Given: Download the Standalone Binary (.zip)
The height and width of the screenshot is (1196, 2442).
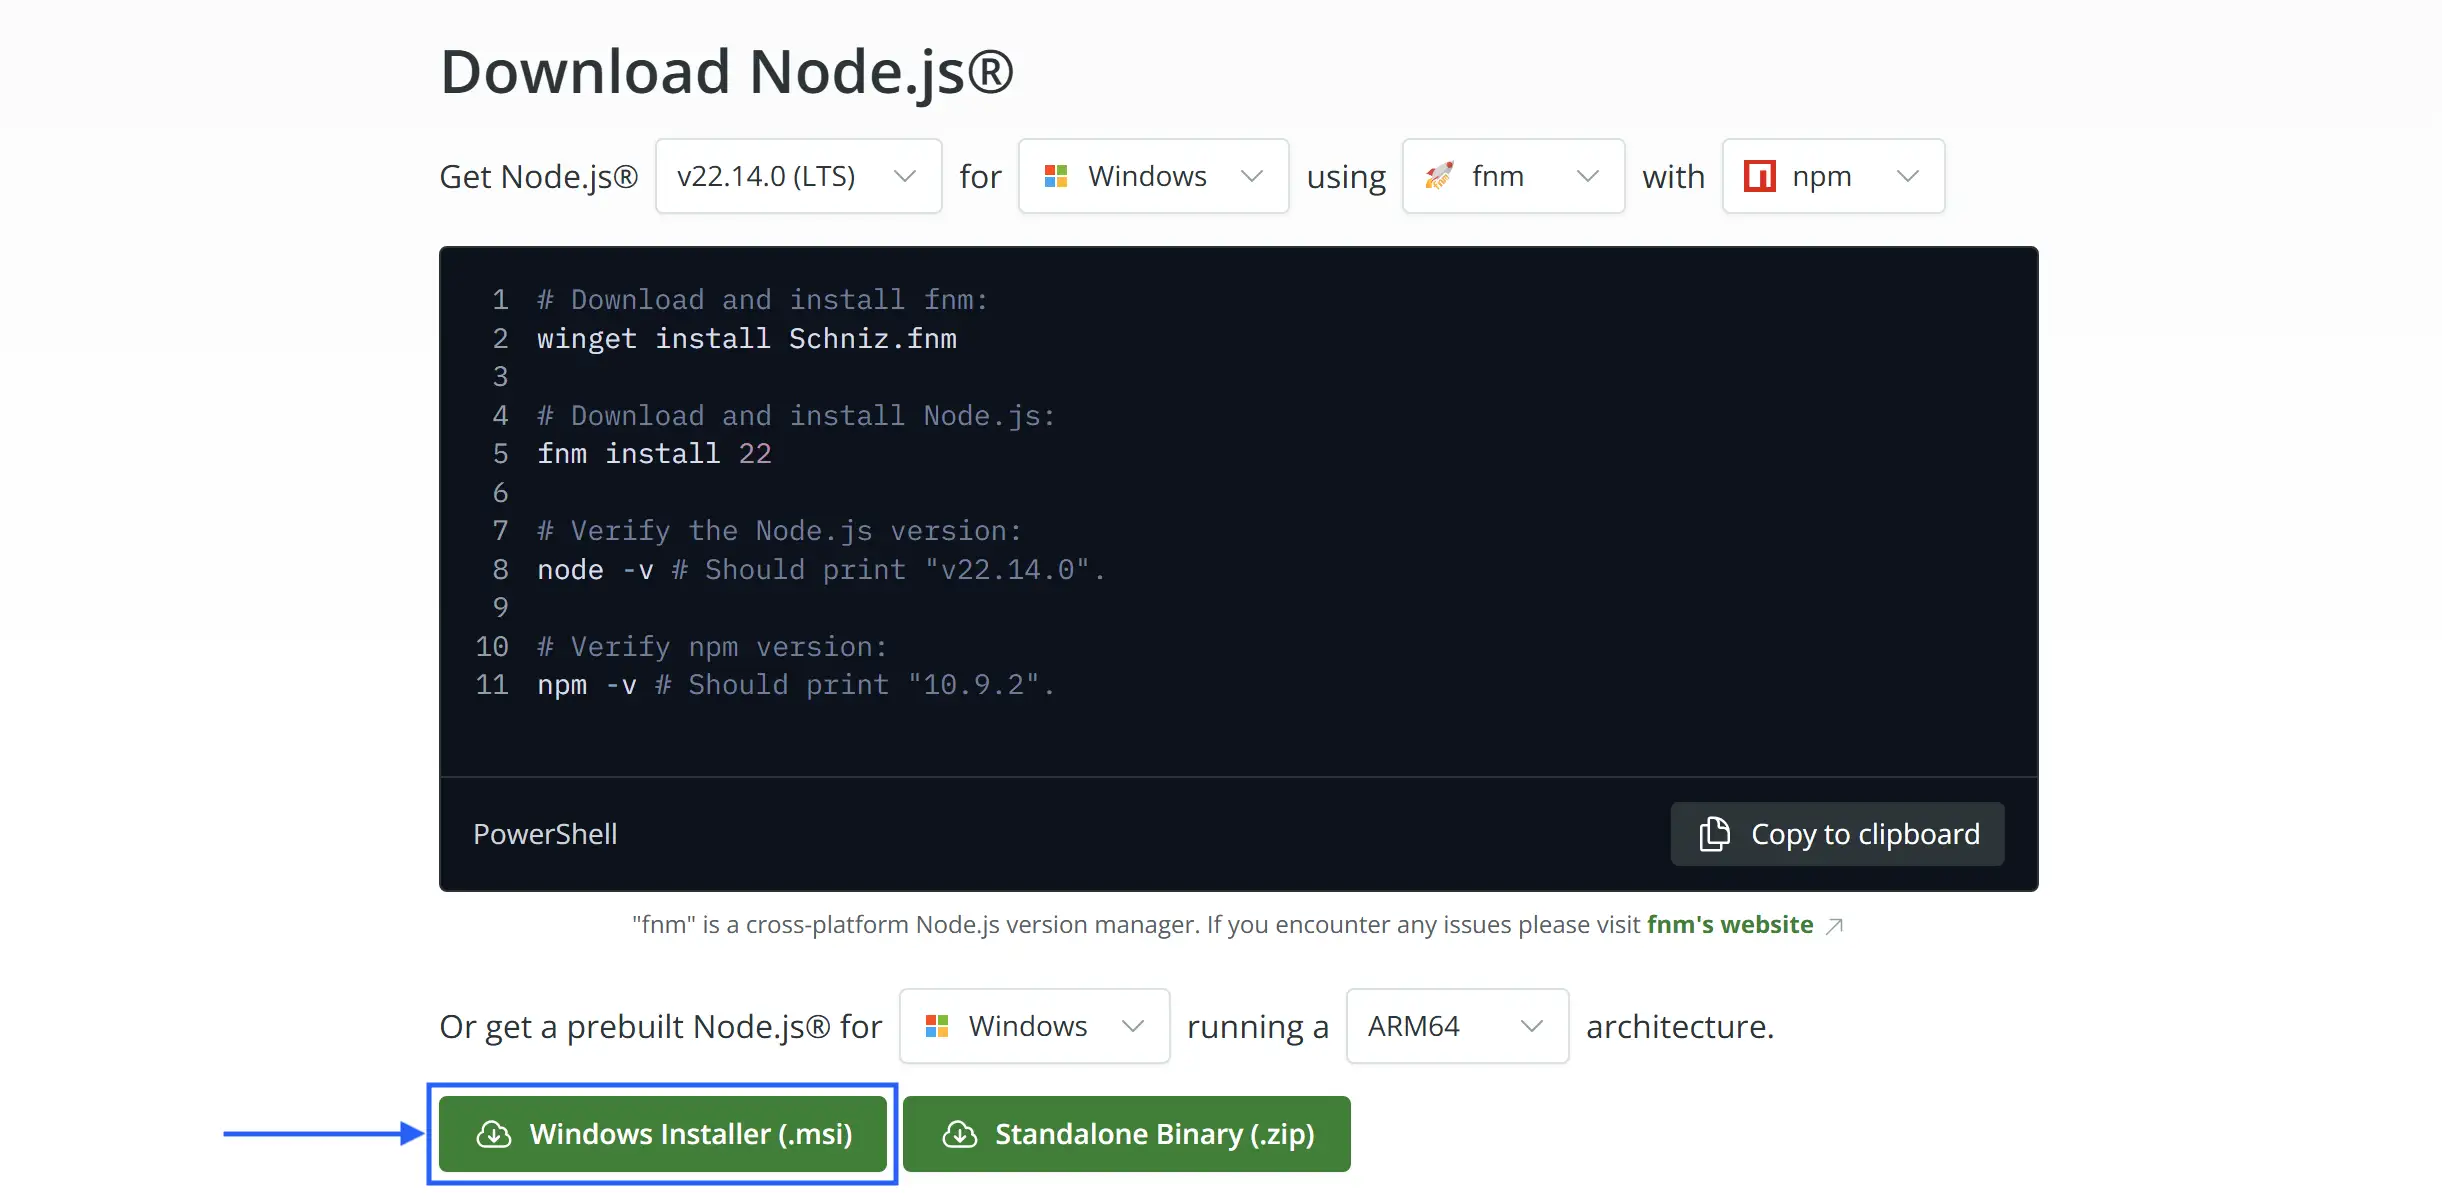Looking at the screenshot, I should pos(1127,1134).
